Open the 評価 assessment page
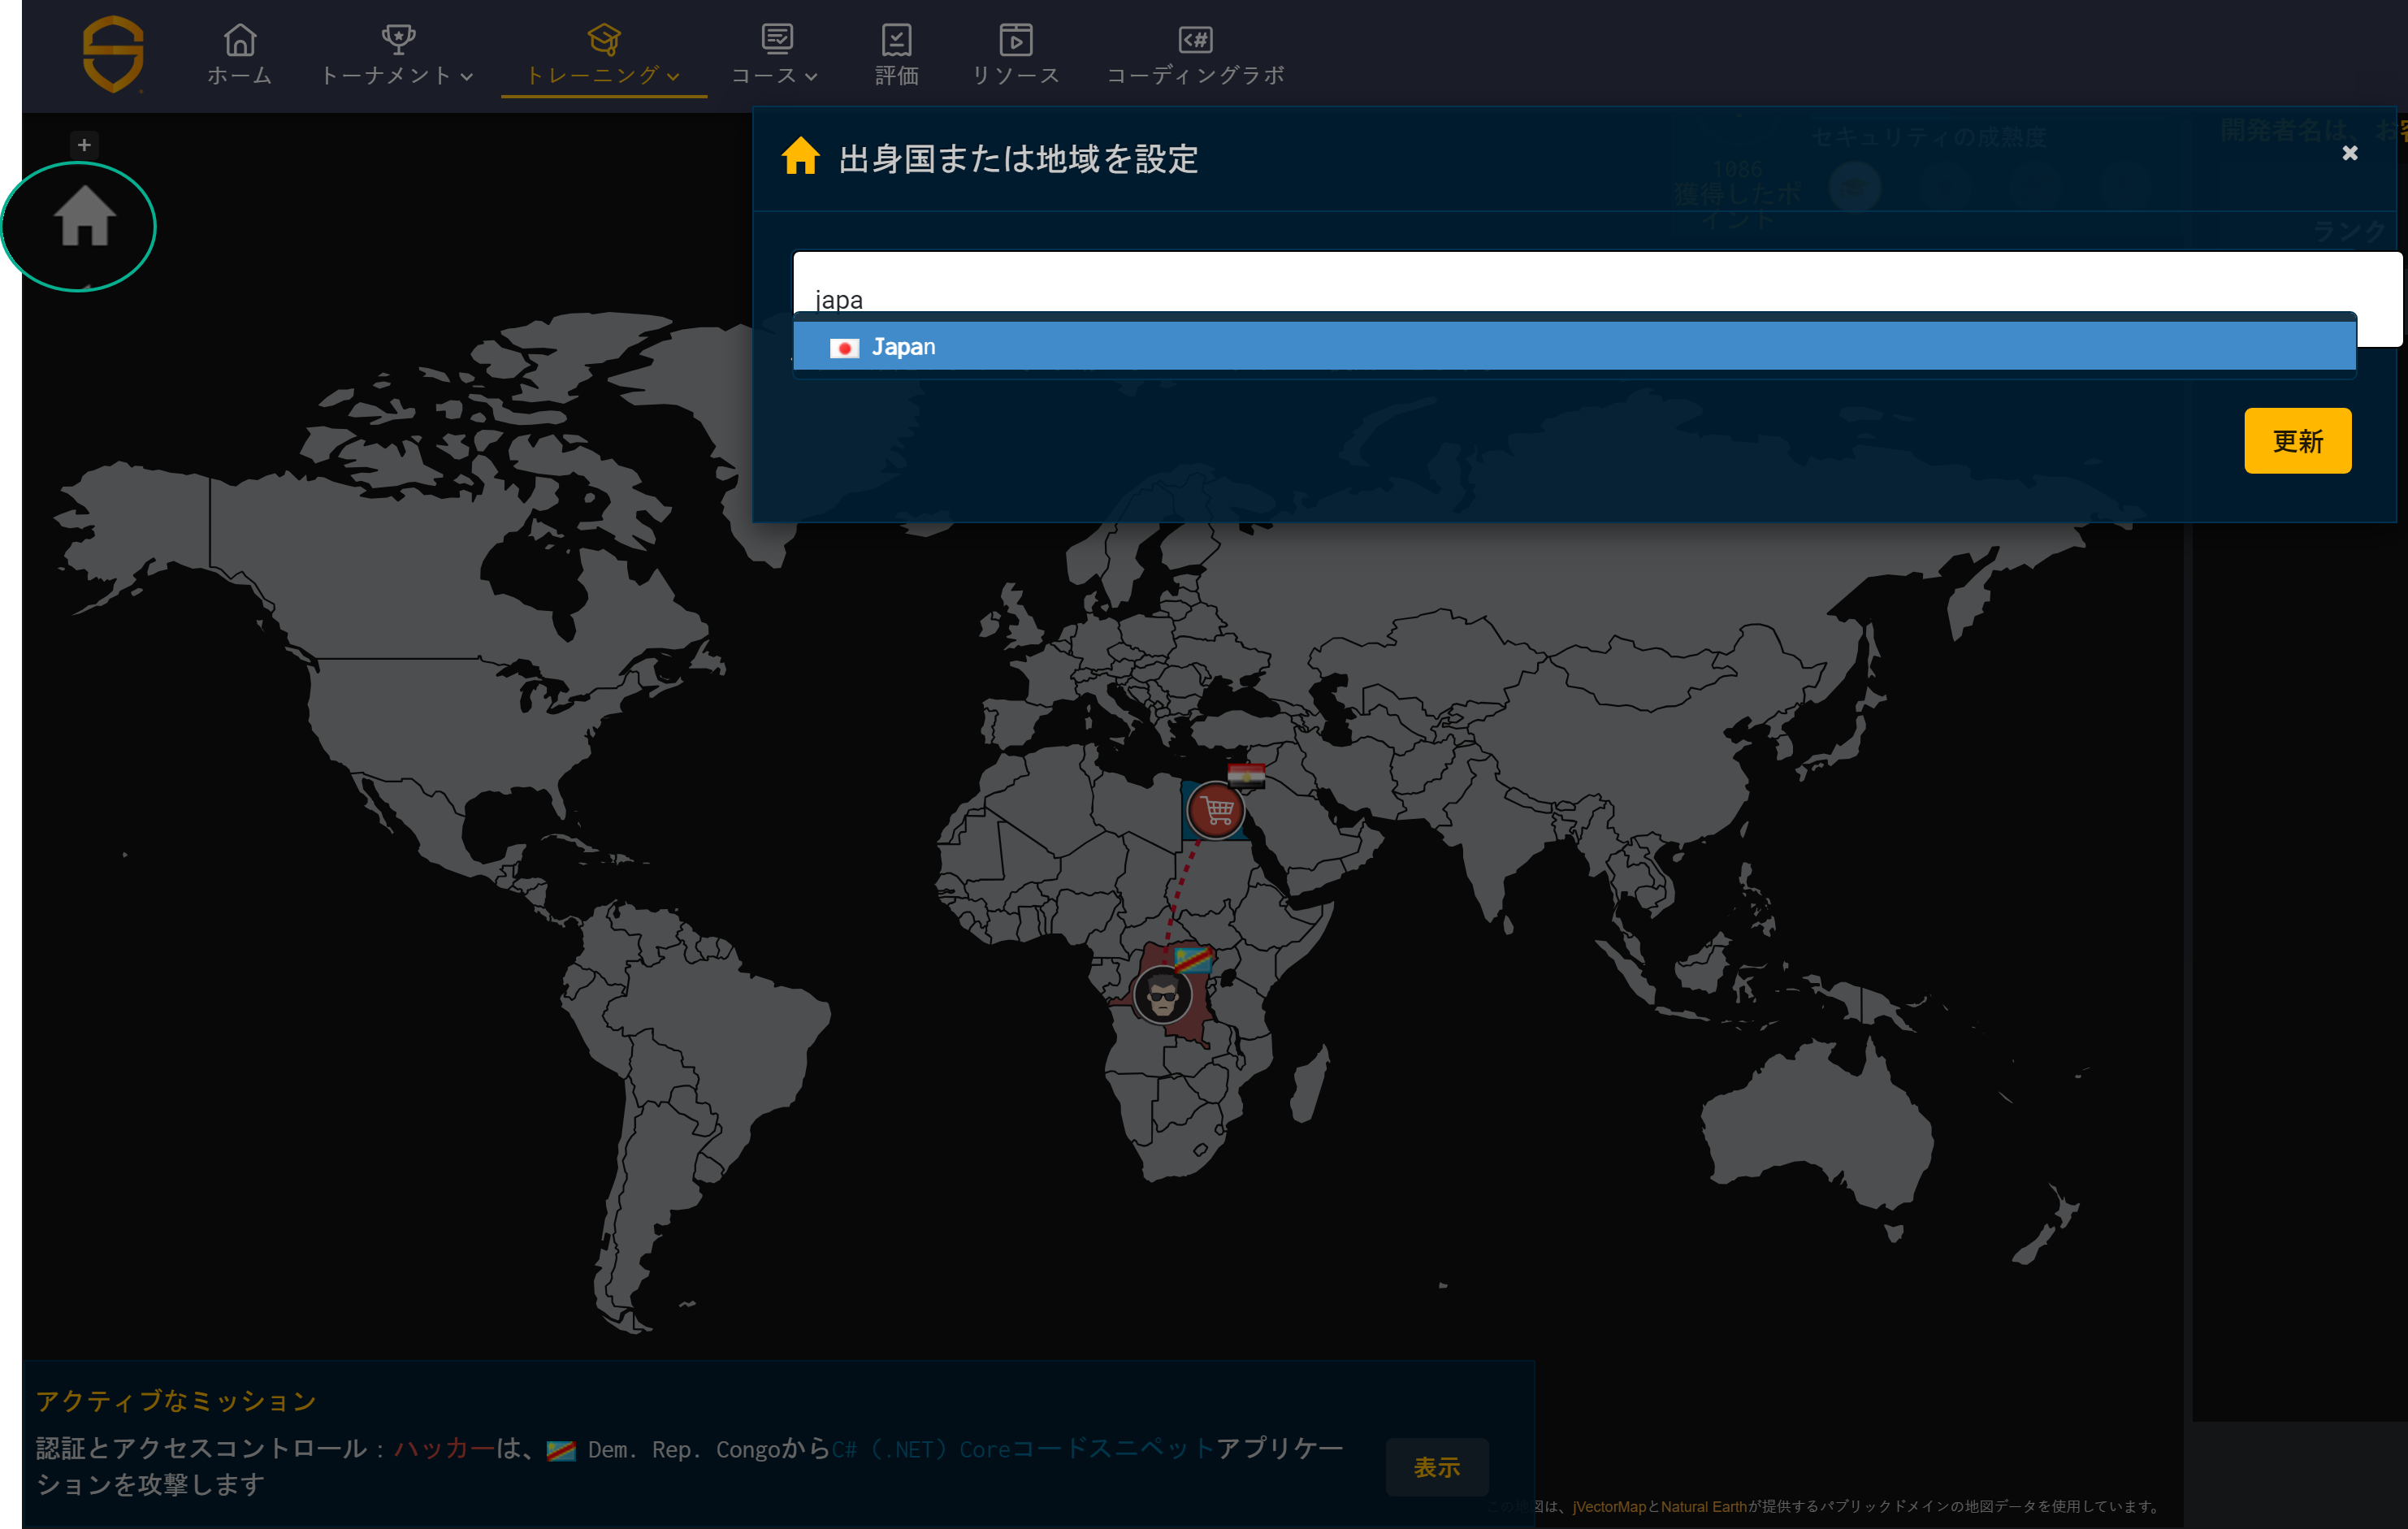 (x=896, y=55)
